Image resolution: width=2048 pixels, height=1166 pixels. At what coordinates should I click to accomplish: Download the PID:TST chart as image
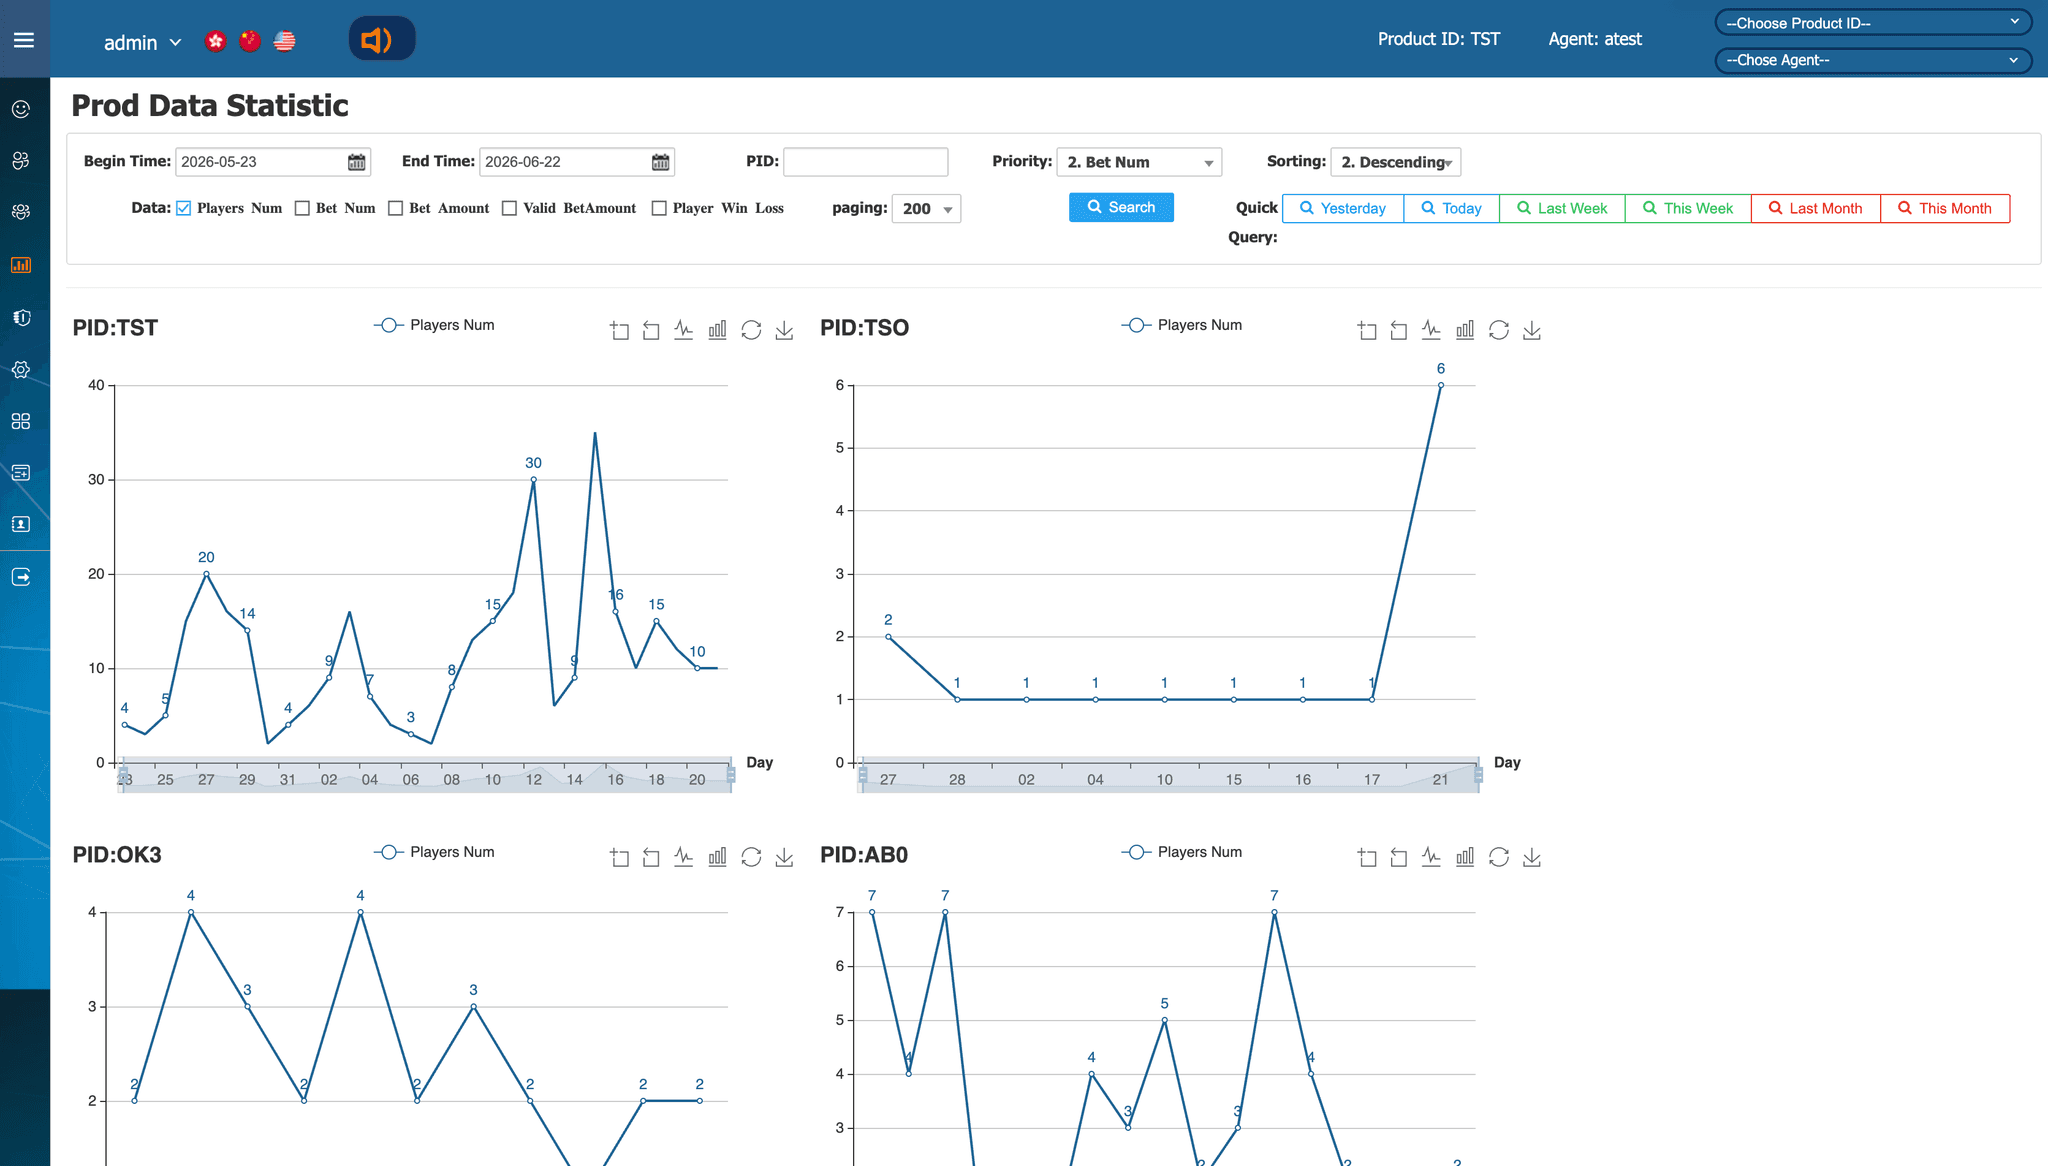click(x=785, y=330)
